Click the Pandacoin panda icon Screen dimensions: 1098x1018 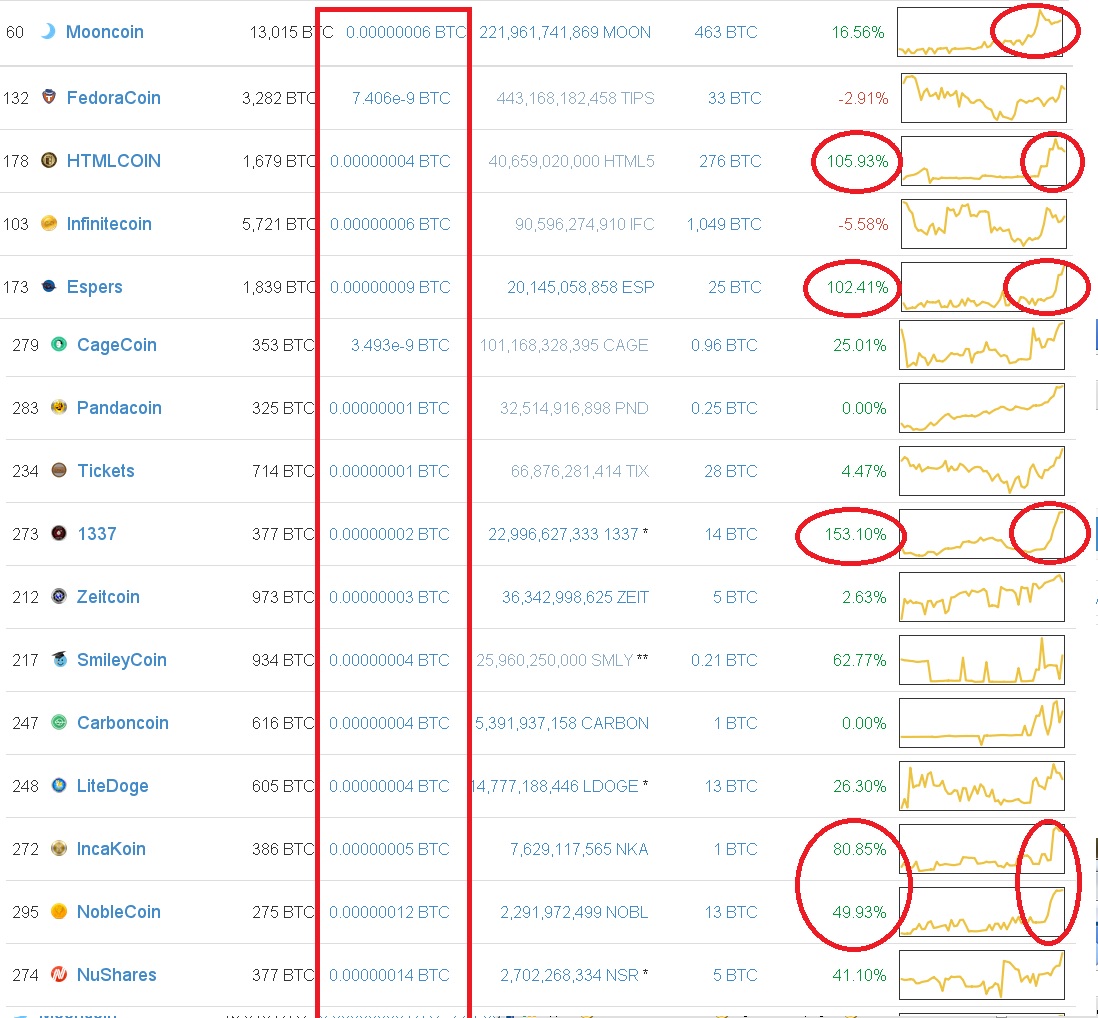59,408
